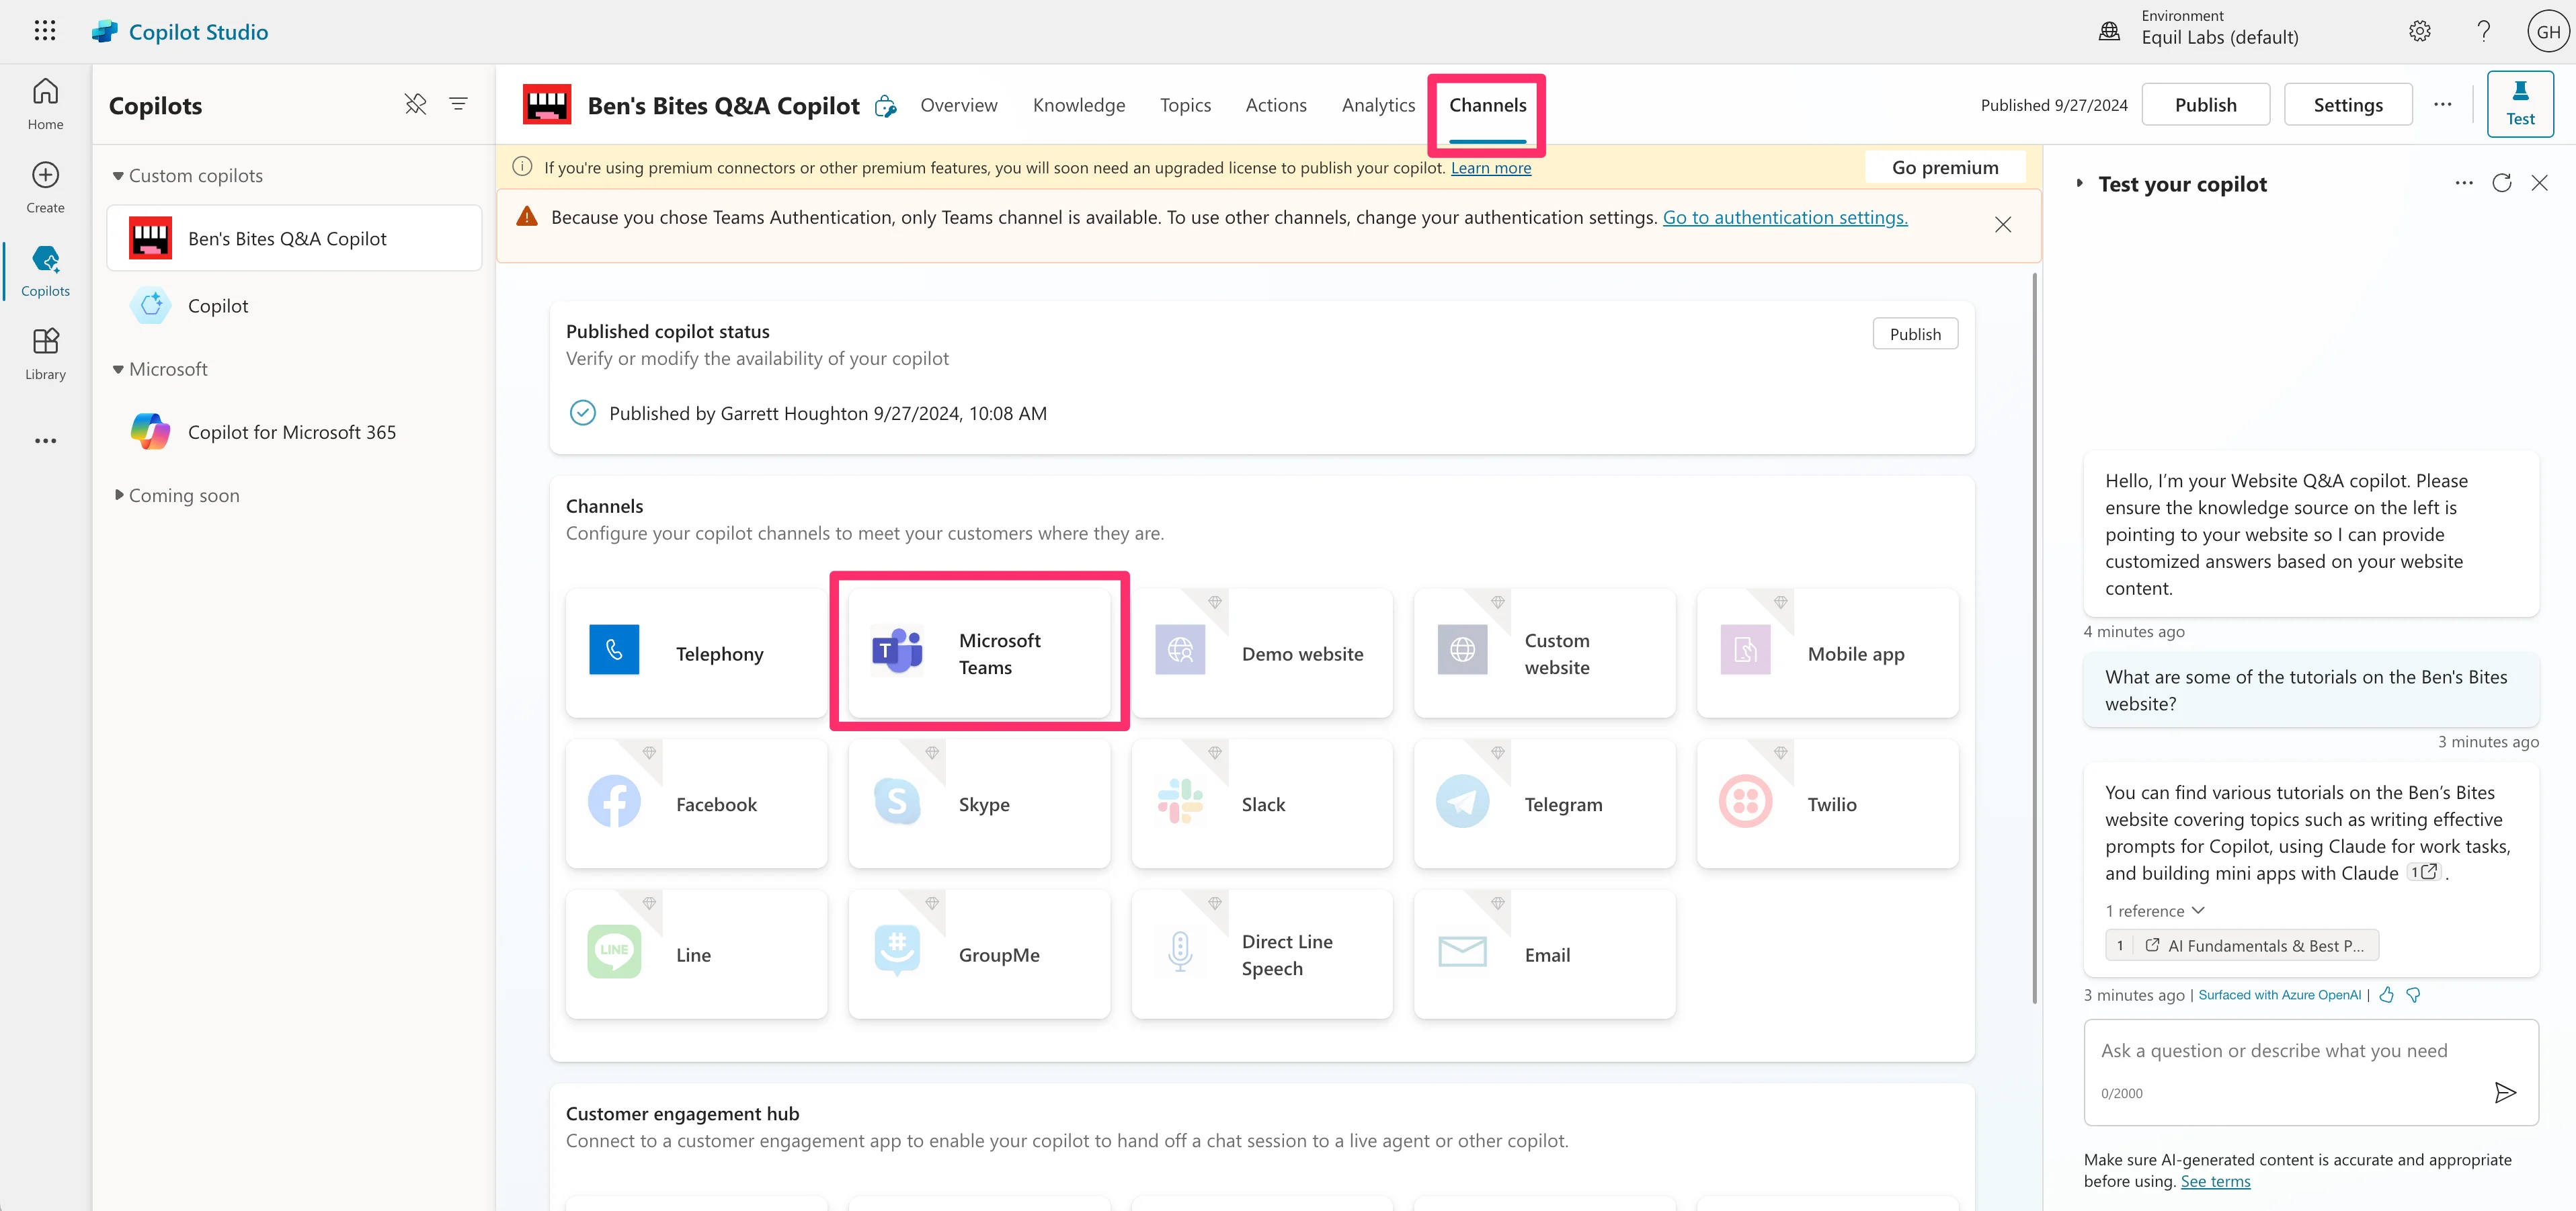The width and height of the screenshot is (2576, 1211).
Task: Open the settings gear in header
Action: pyautogui.click(x=2419, y=32)
